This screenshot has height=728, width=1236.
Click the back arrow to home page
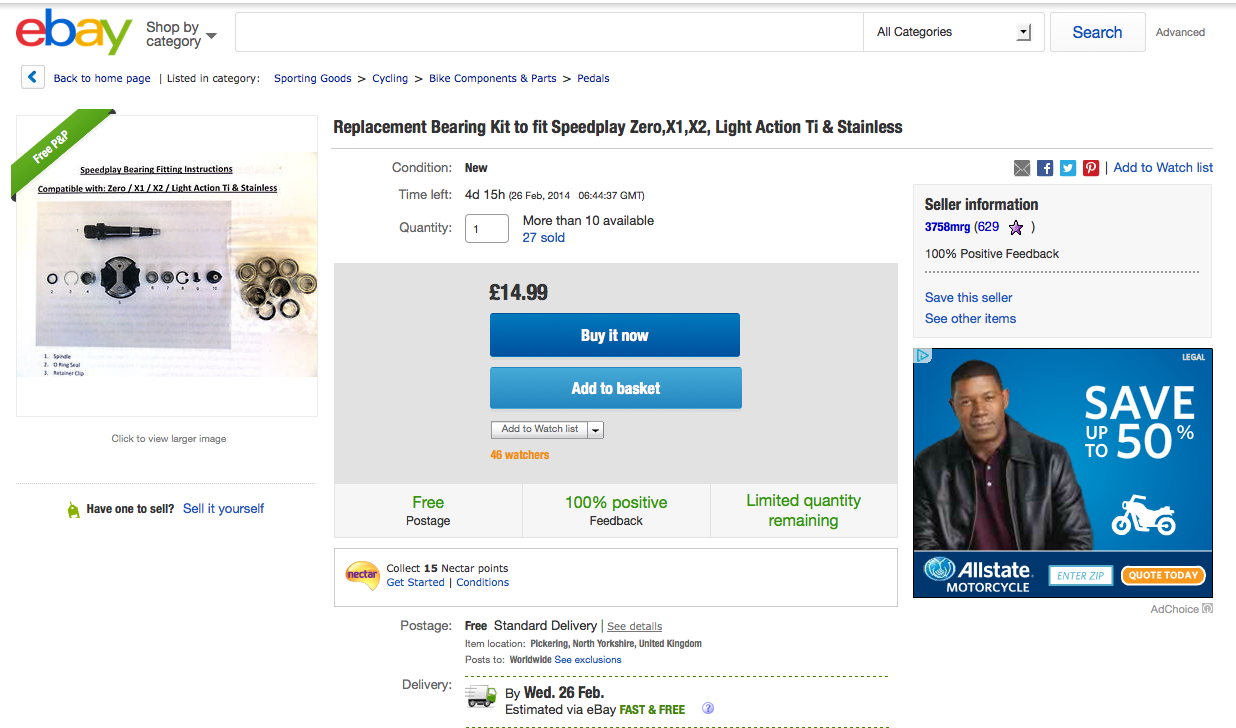click(33, 77)
